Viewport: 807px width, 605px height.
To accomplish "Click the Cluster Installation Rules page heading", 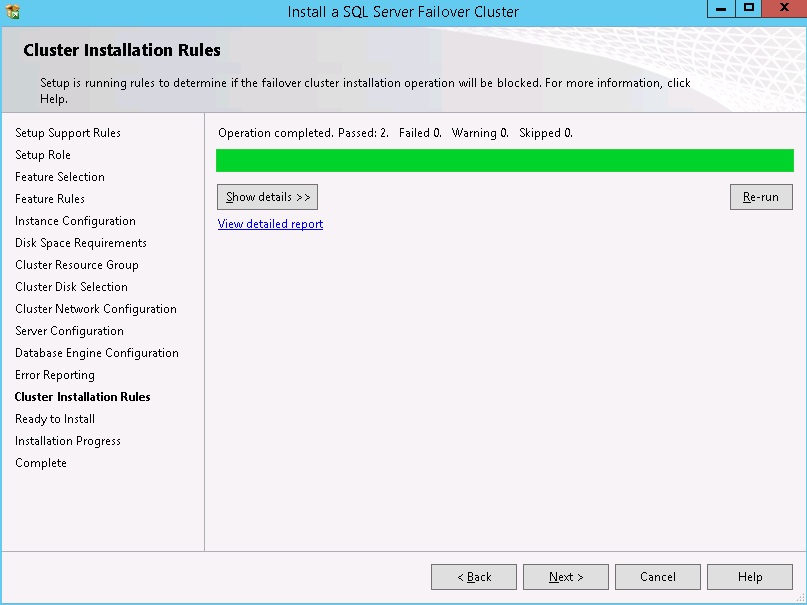I will [x=122, y=50].
